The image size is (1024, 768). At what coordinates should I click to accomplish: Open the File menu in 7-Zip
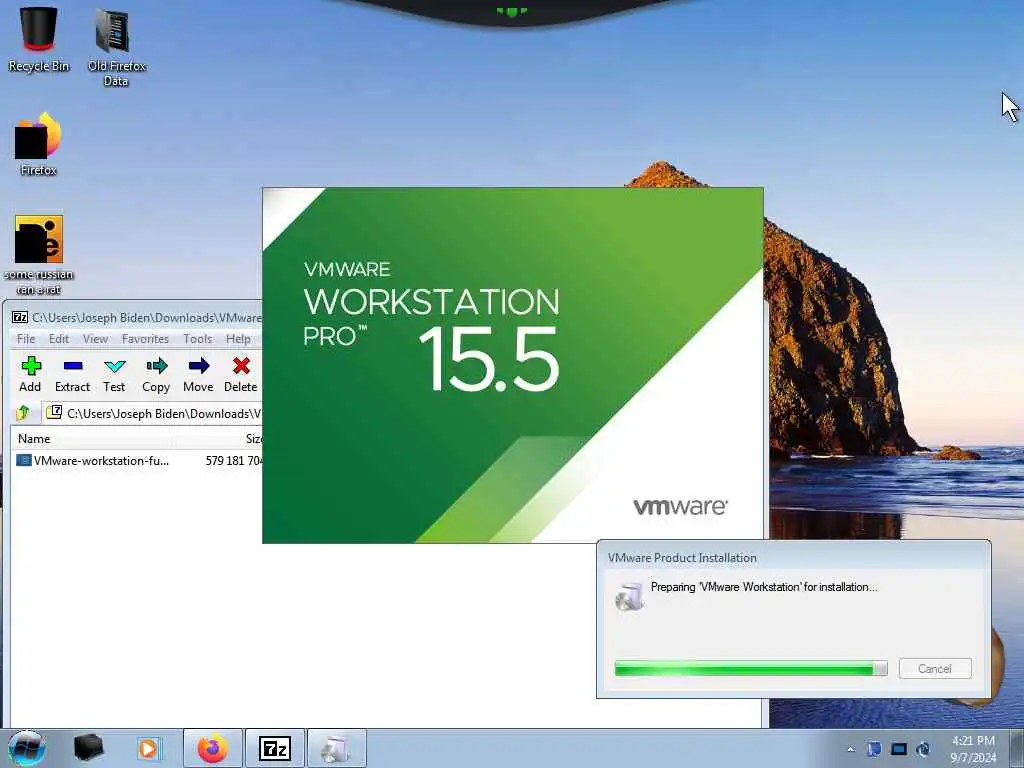25,338
